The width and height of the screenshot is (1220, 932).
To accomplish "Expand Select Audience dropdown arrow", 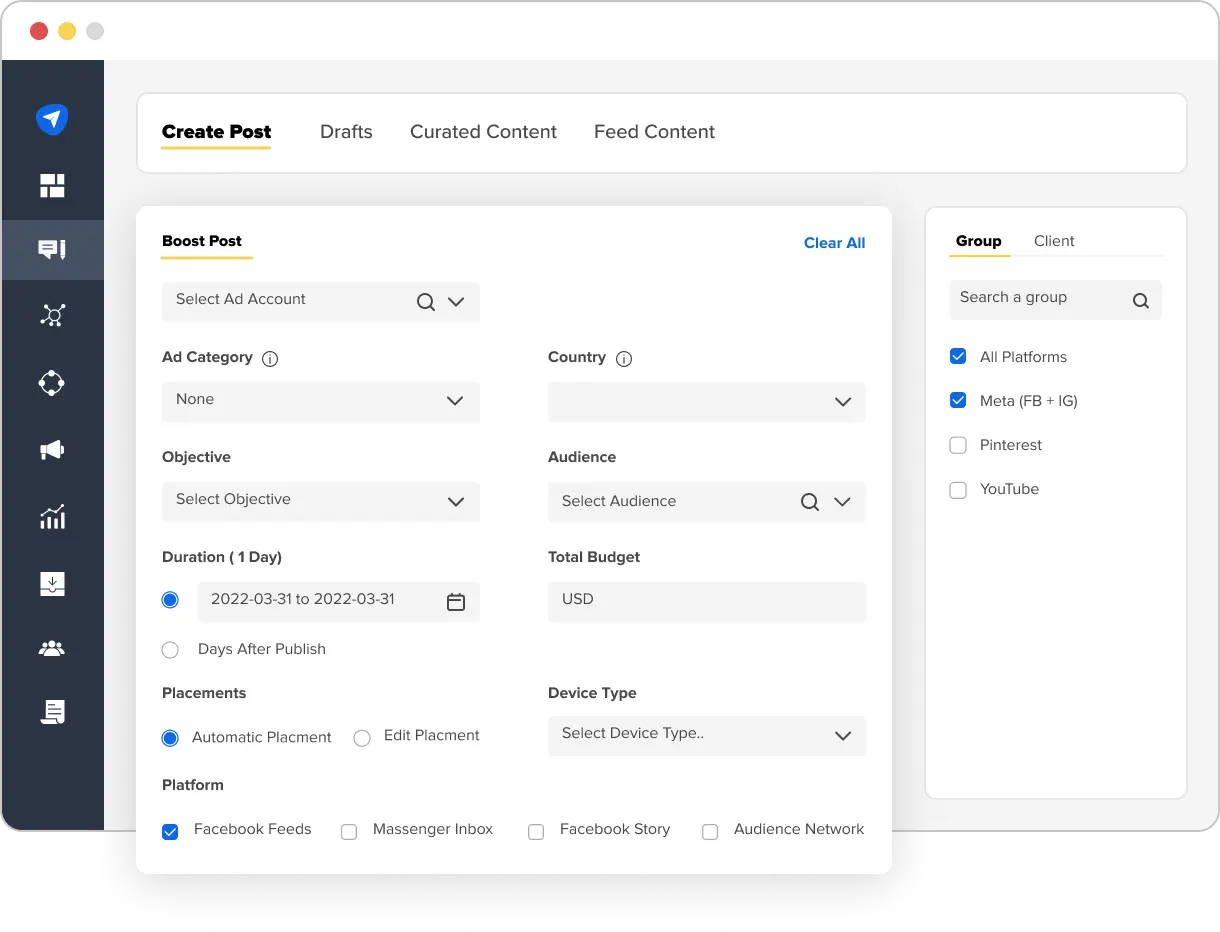I will [x=842, y=502].
